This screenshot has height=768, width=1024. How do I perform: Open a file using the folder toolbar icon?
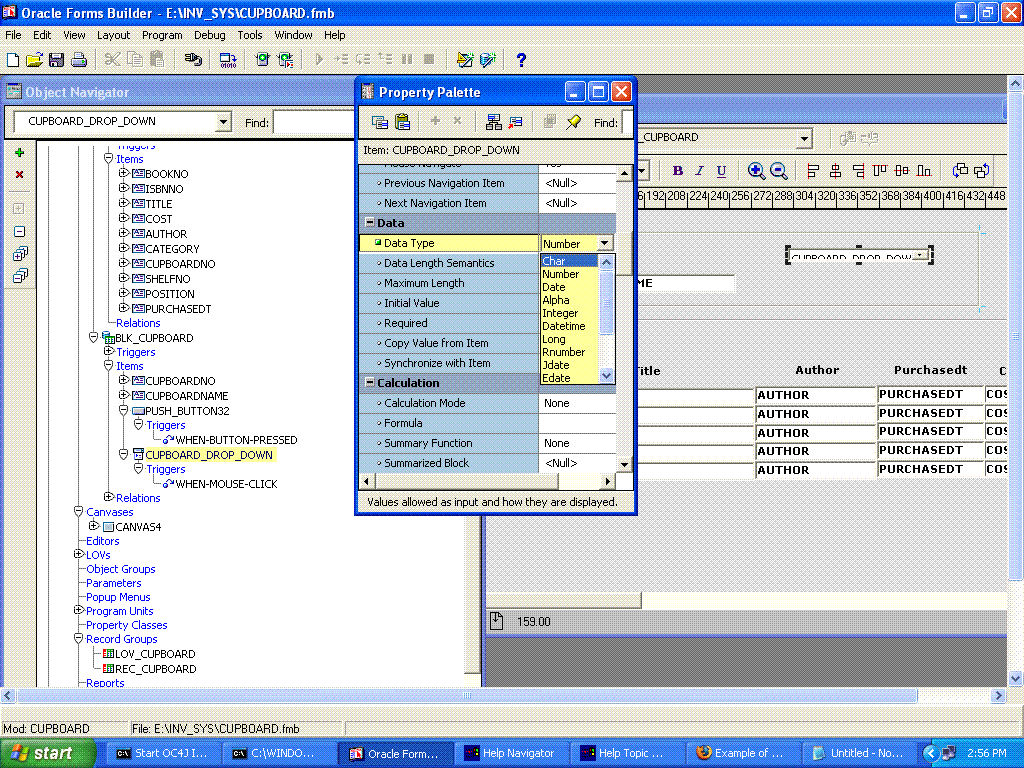[x=34, y=60]
